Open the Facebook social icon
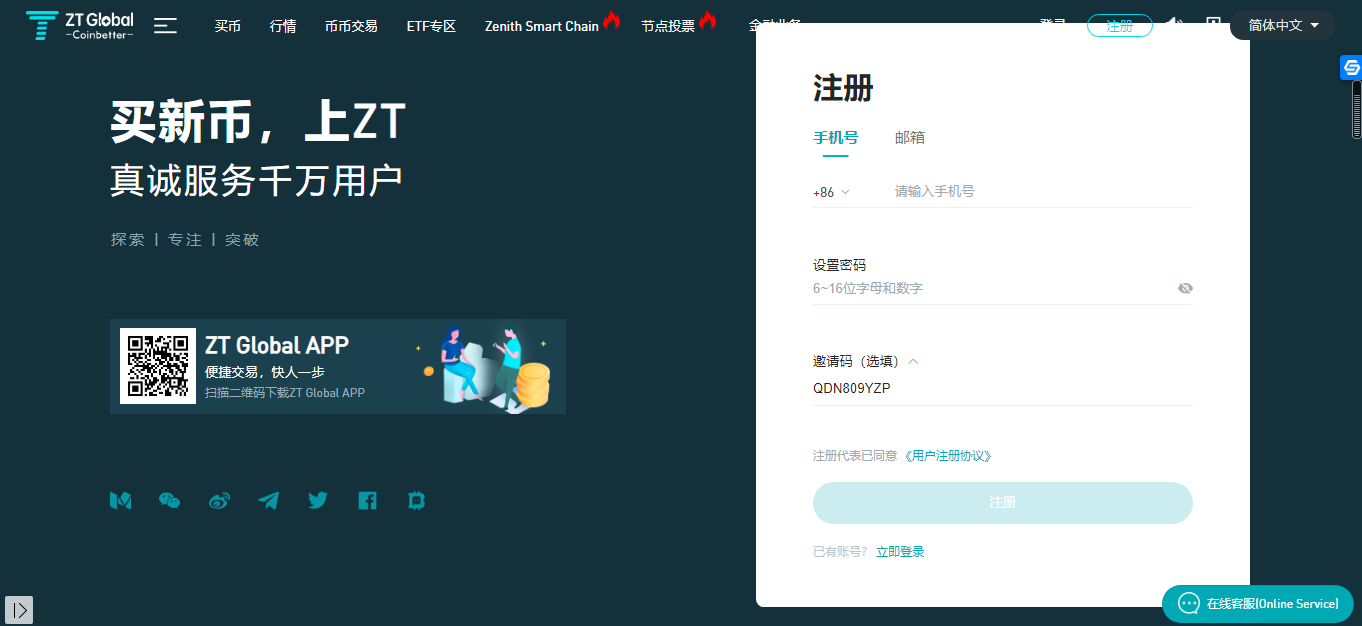The height and width of the screenshot is (626, 1362). click(x=367, y=501)
